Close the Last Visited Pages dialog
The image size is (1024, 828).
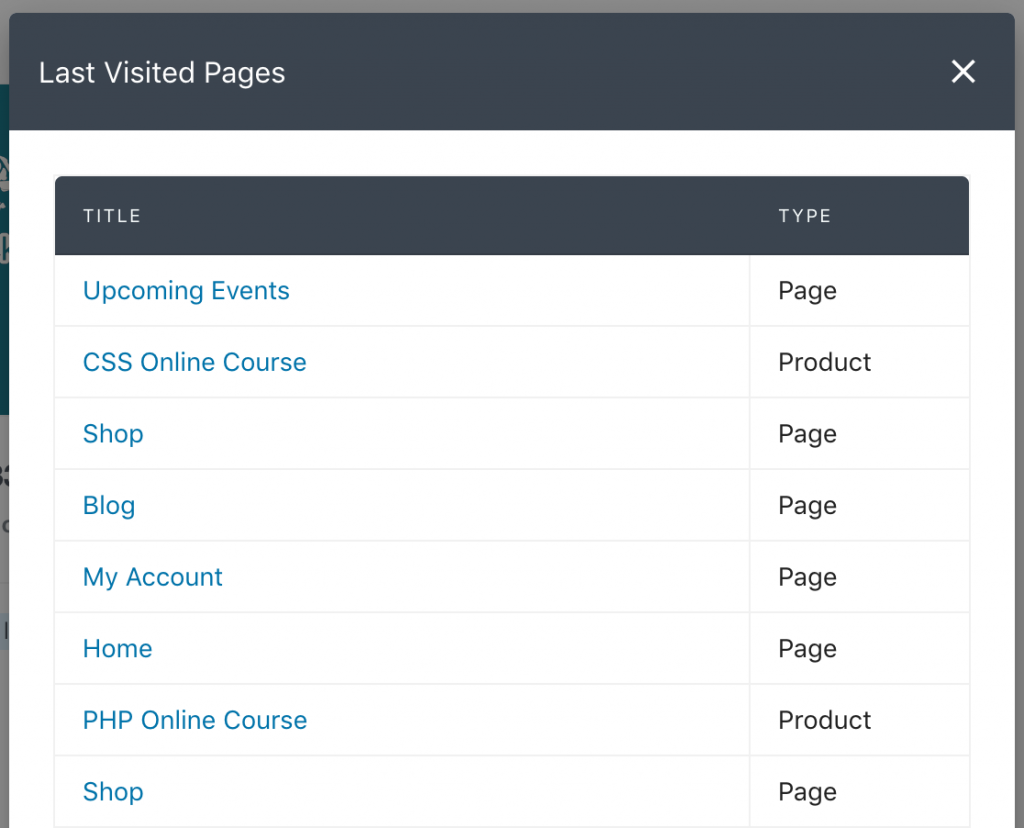[962, 71]
